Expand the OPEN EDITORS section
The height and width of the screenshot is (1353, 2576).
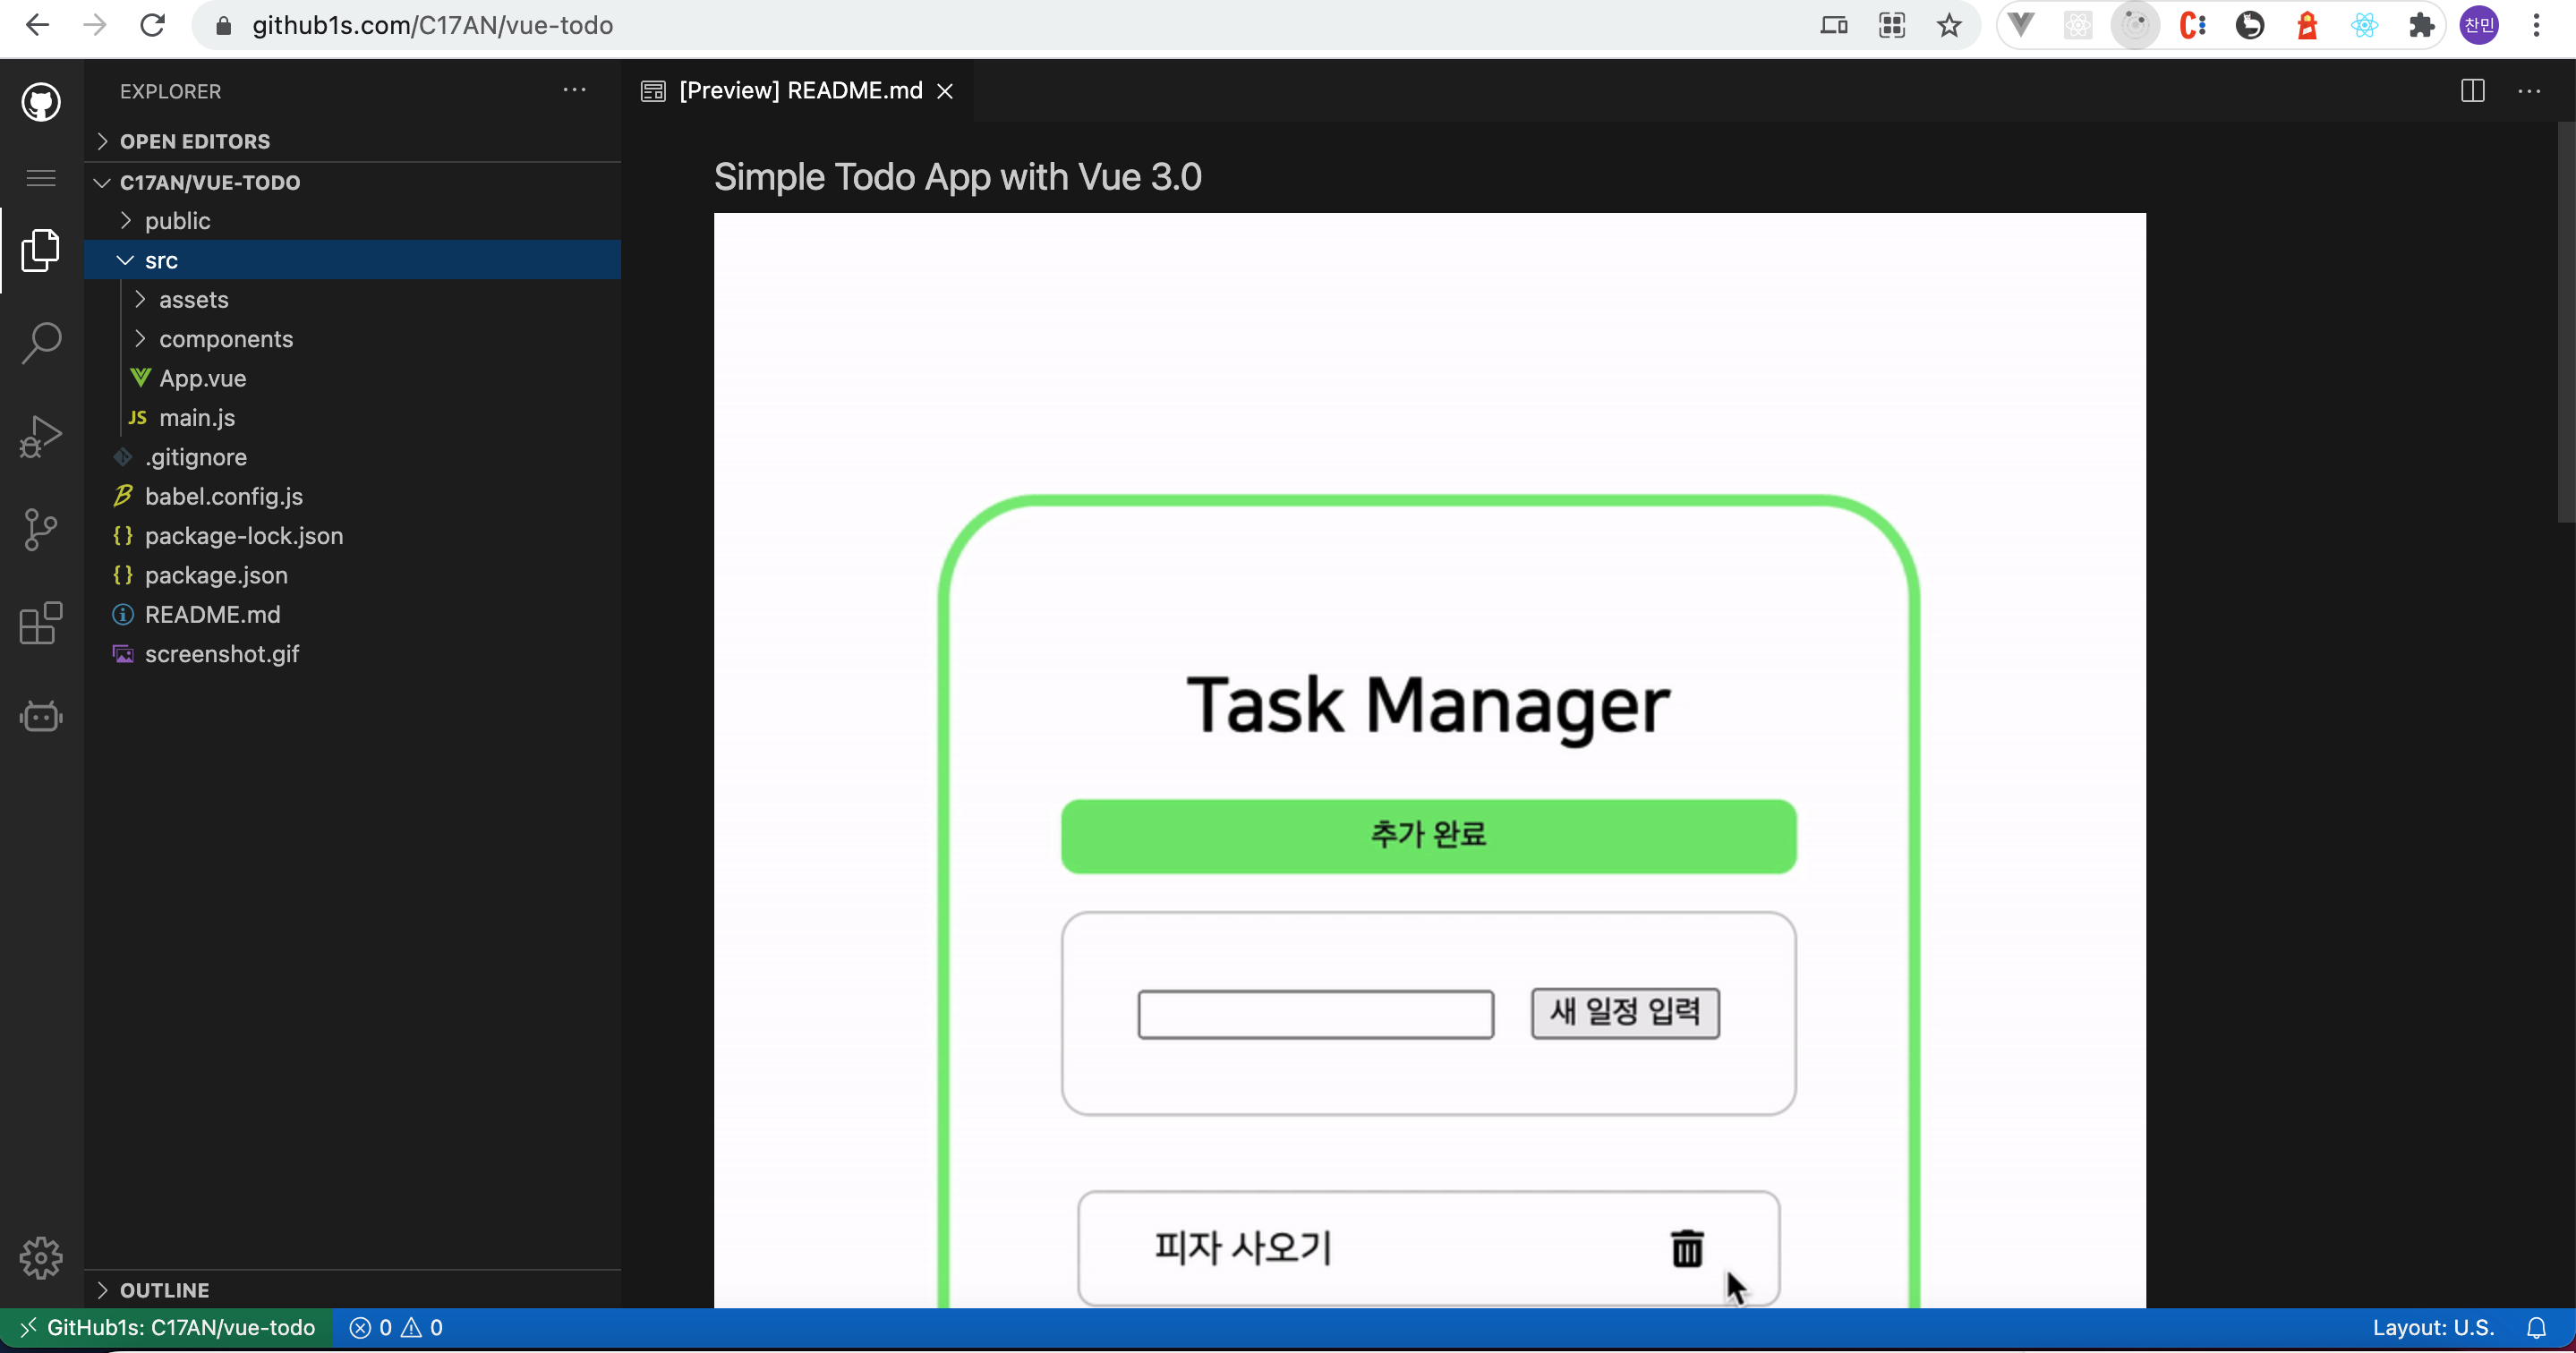coord(194,141)
